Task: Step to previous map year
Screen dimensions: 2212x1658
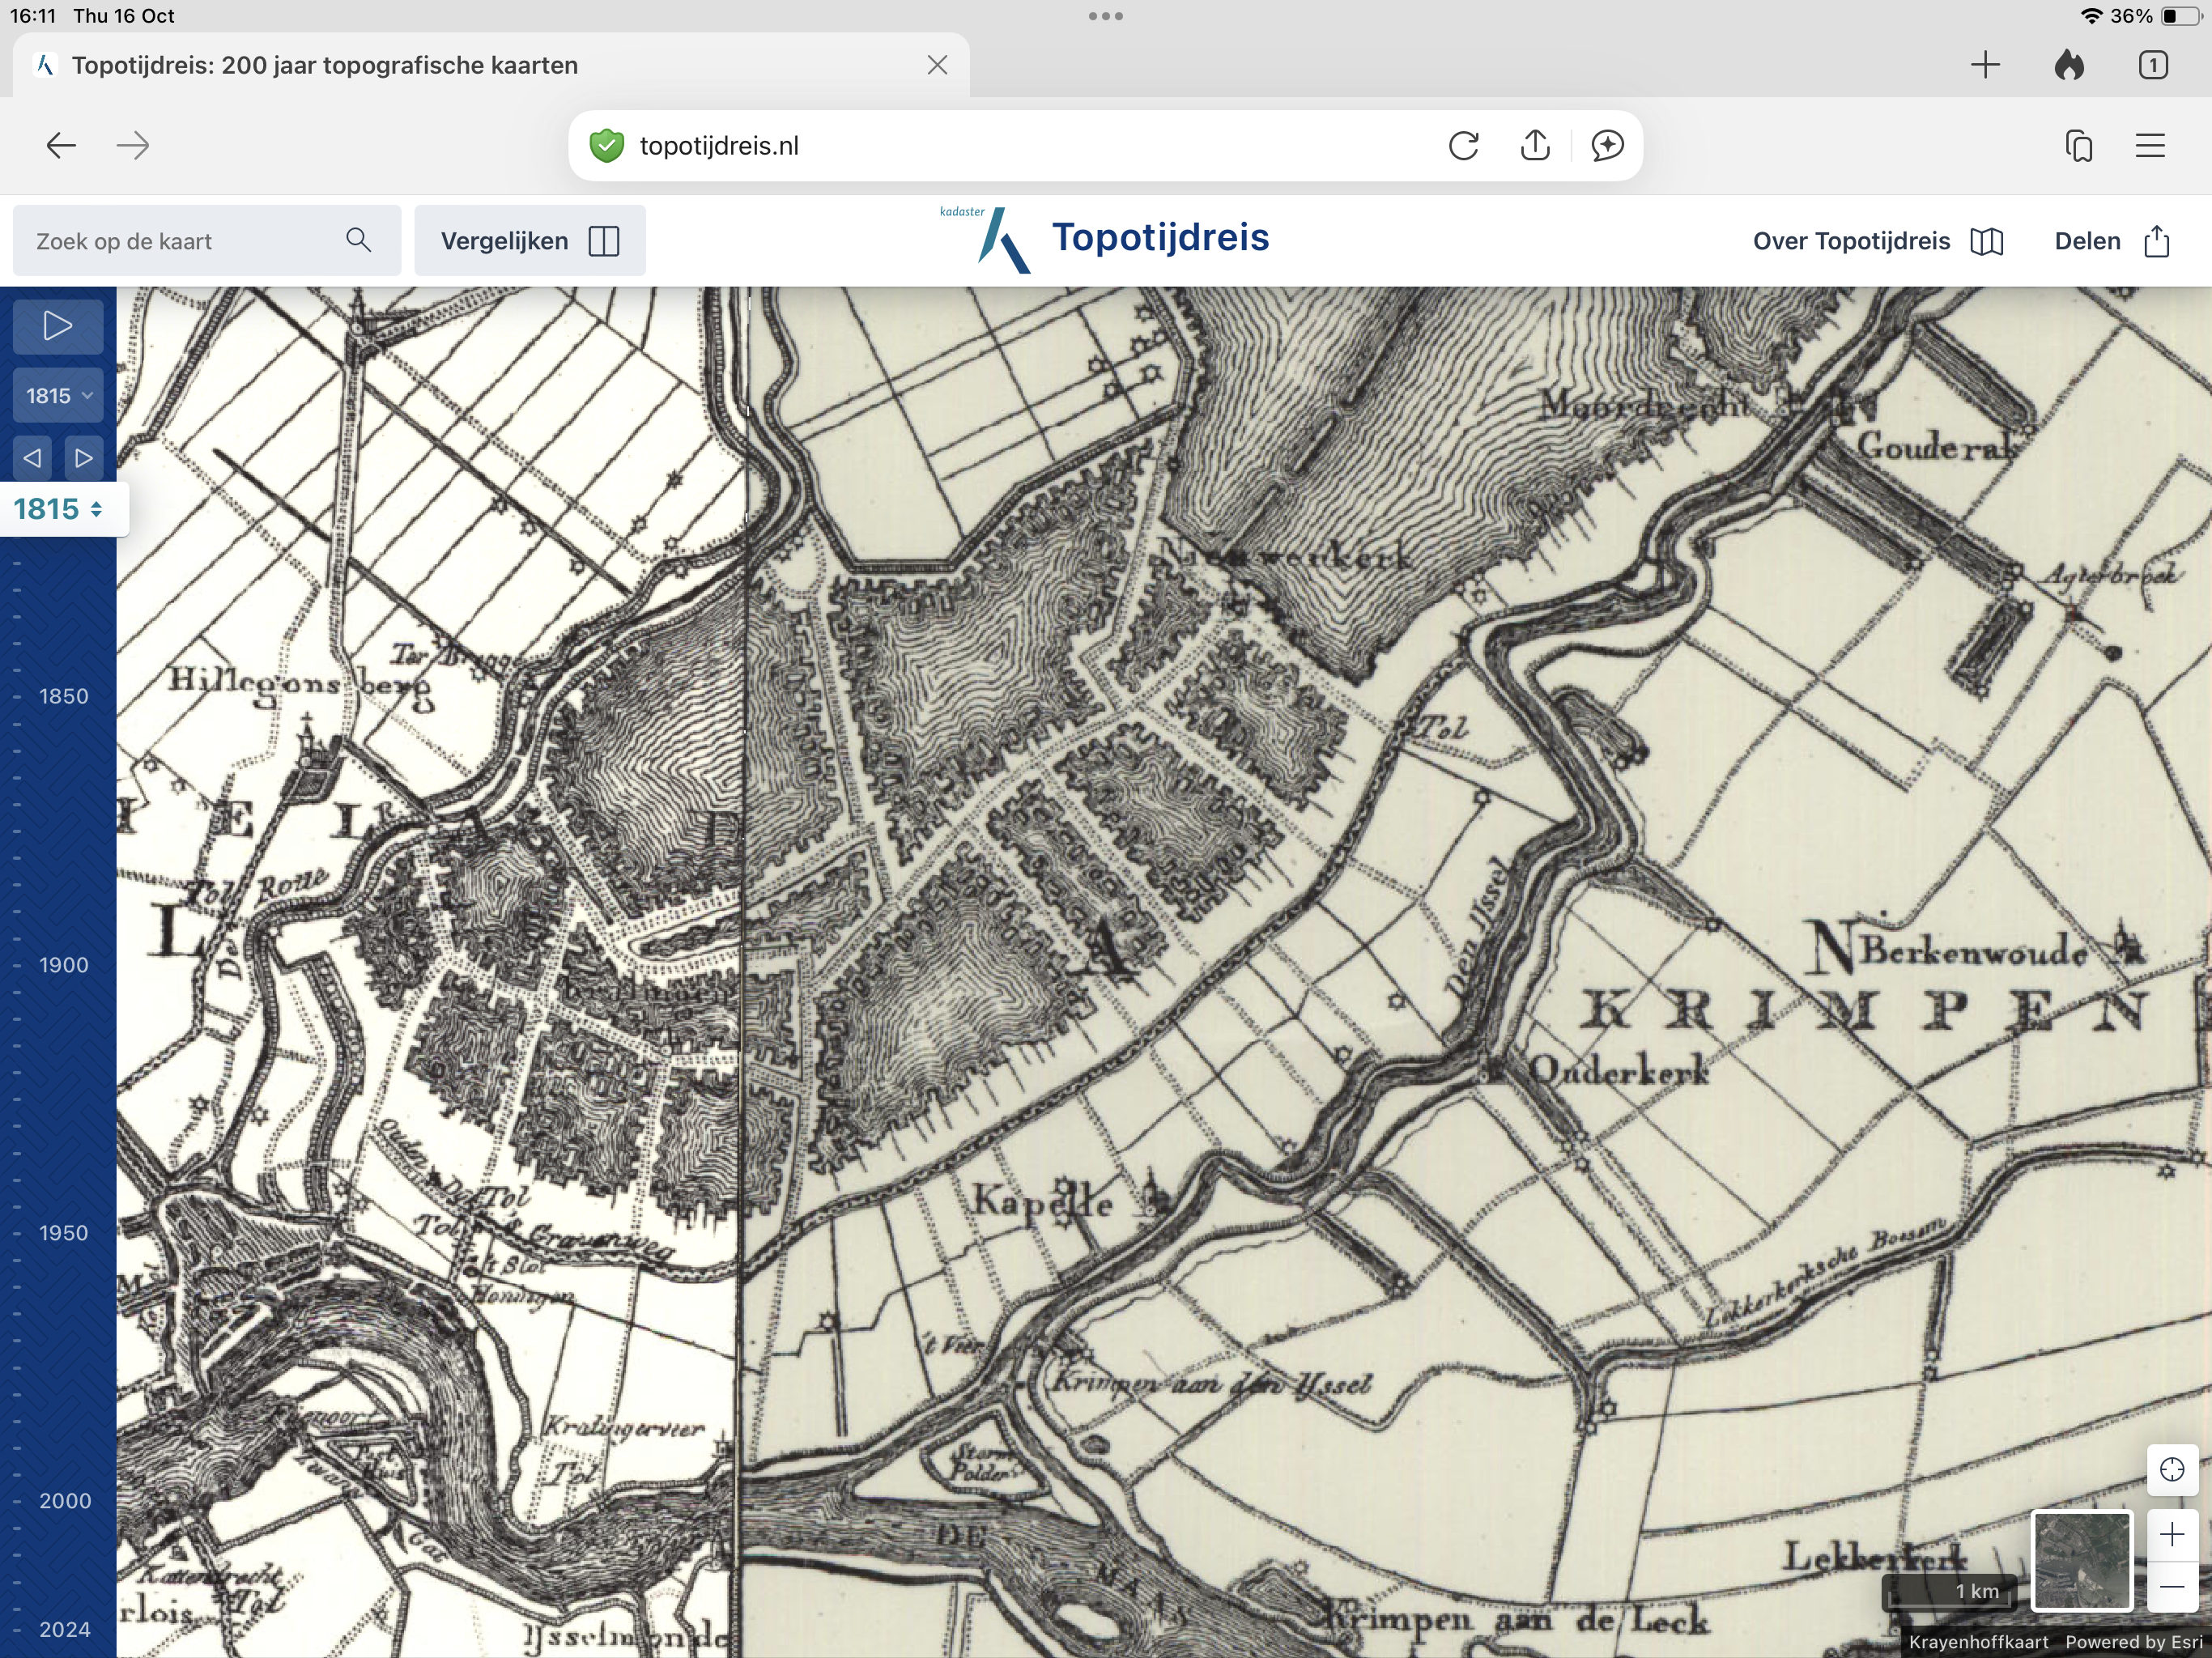Action: (x=33, y=458)
